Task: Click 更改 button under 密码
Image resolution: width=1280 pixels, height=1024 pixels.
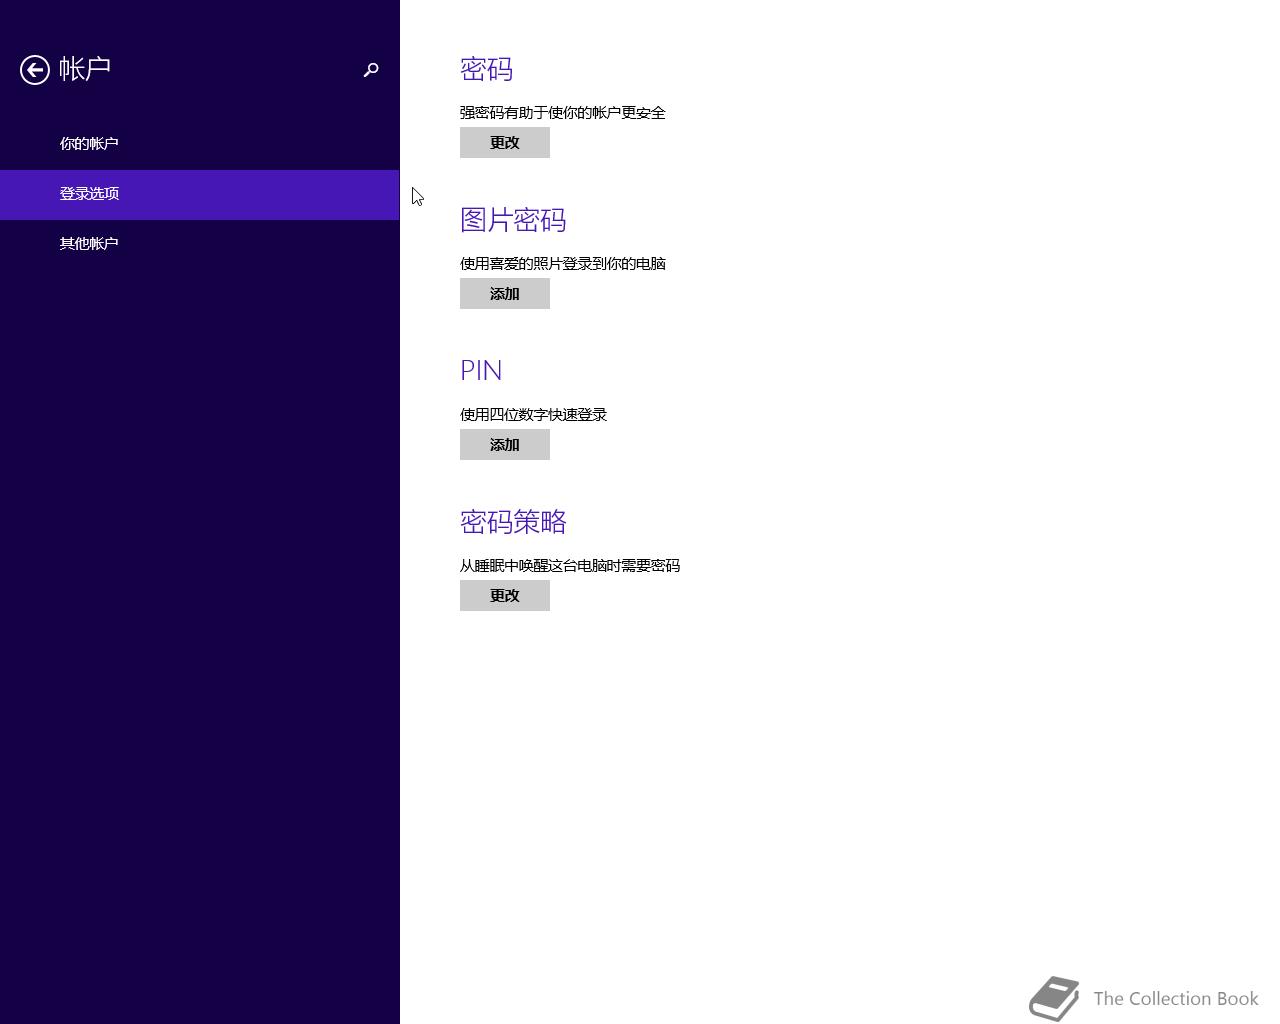Action: (505, 143)
